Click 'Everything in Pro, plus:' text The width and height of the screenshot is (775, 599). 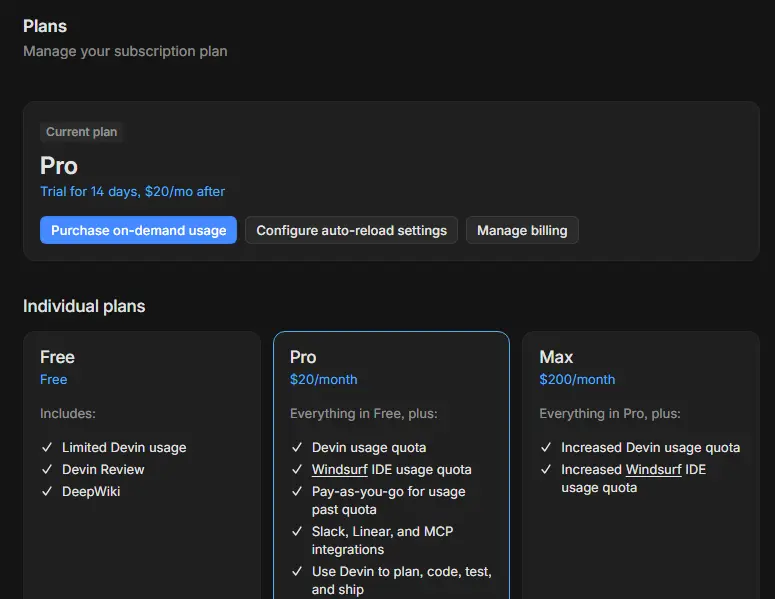[x=610, y=414]
